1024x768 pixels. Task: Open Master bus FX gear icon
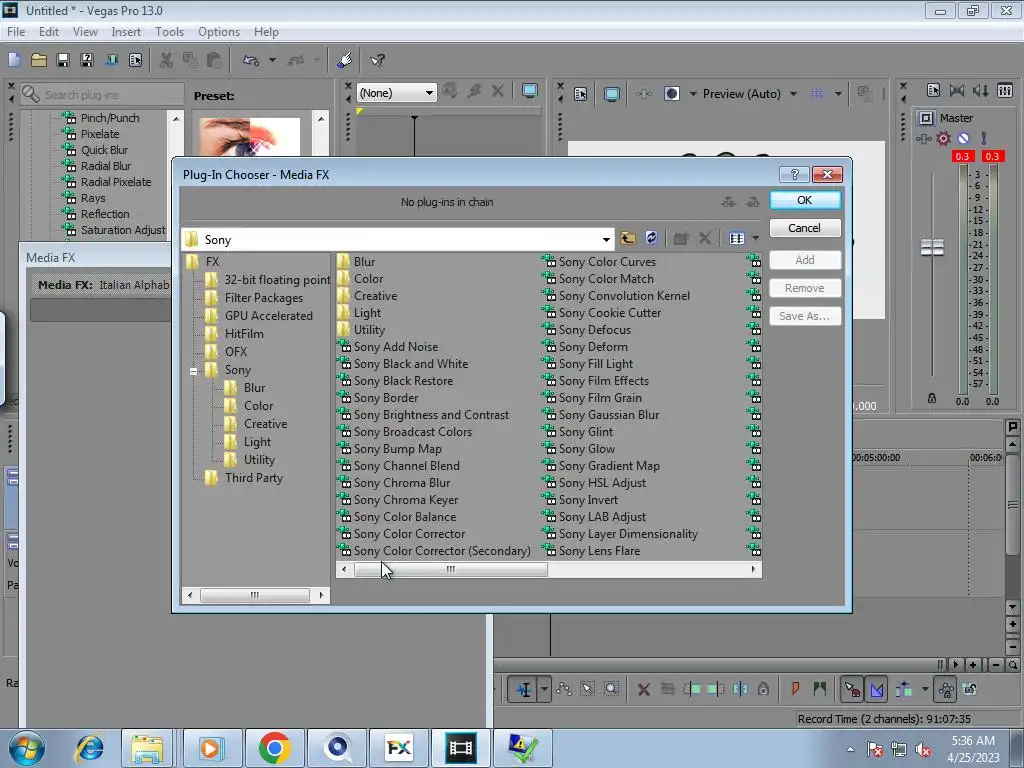943,138
